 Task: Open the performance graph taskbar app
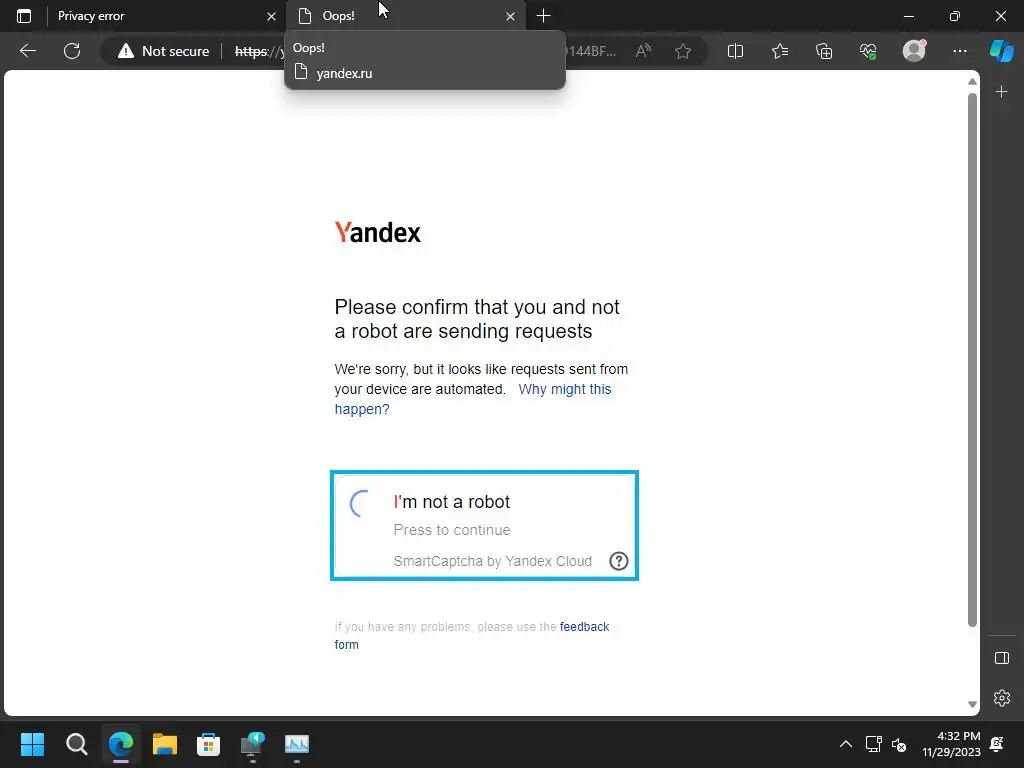pos(296,744)
